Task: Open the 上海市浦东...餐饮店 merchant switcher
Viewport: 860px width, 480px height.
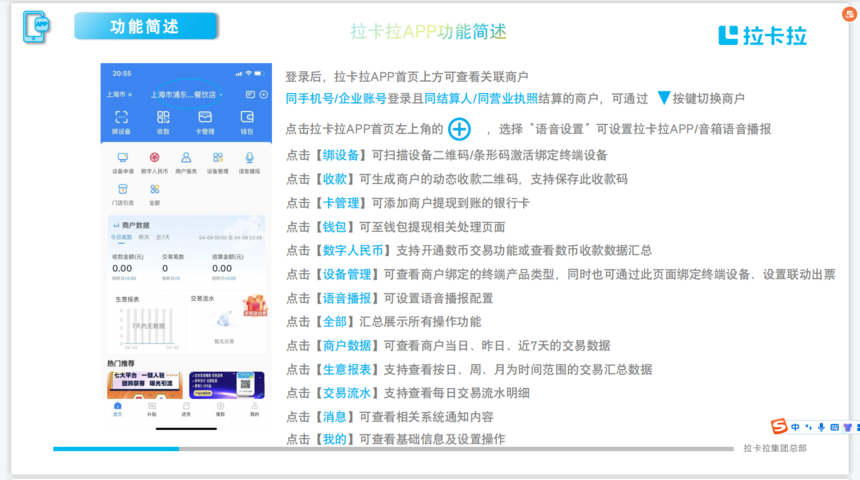Action: coord(186,95)
